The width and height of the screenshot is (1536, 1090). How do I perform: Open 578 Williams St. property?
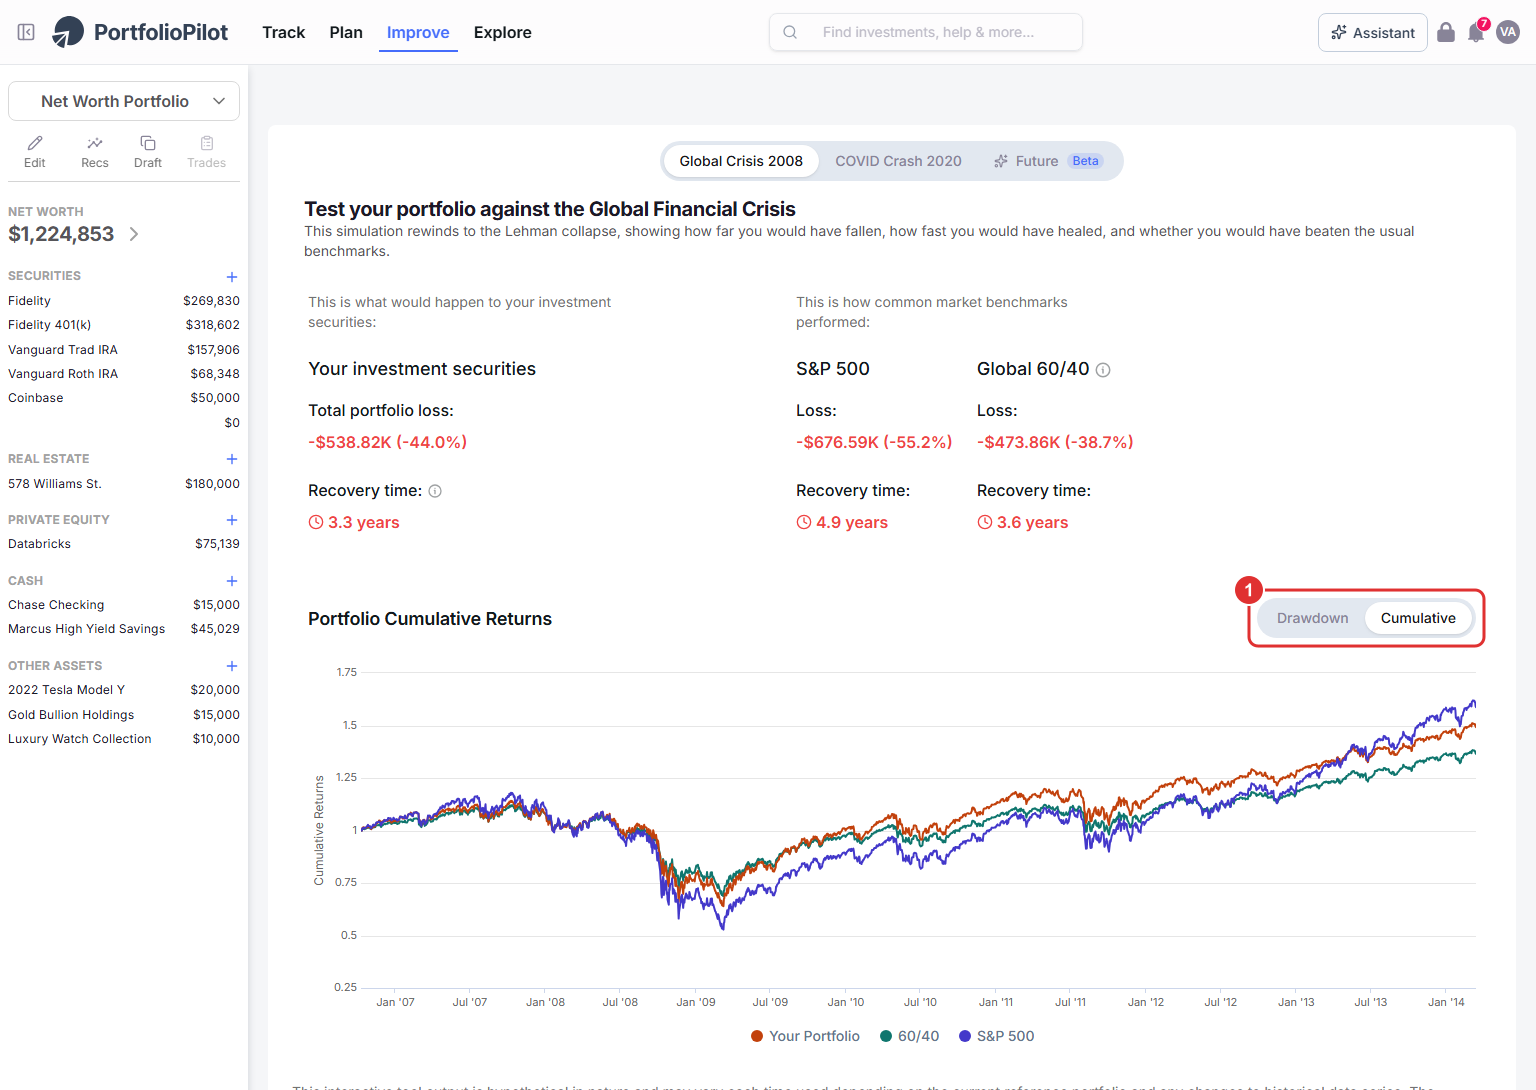(x=124, y=484)
